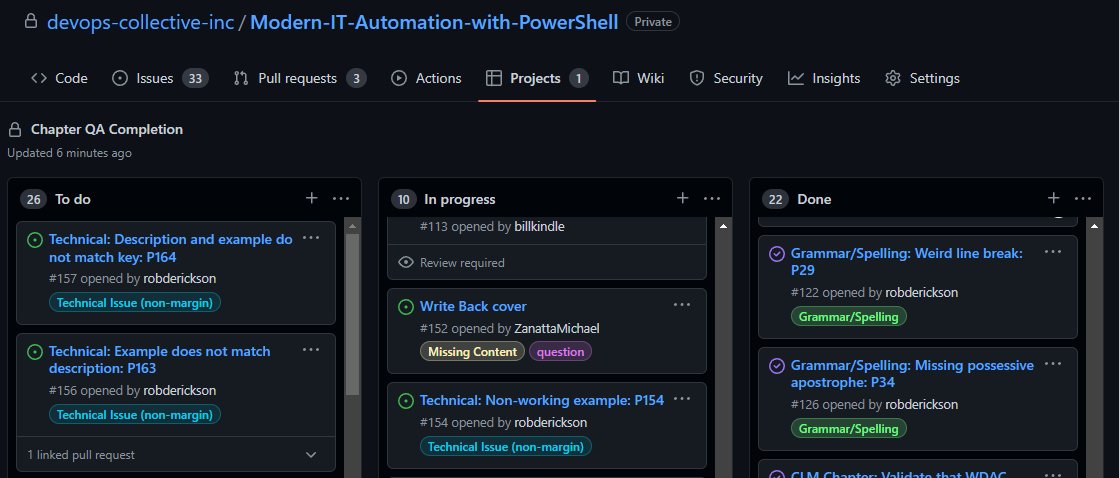Image resolution: width=1119 pixels, height=478 pixels.
Task: Open card menu for issue #122
Action: [x=1053, y=252]
